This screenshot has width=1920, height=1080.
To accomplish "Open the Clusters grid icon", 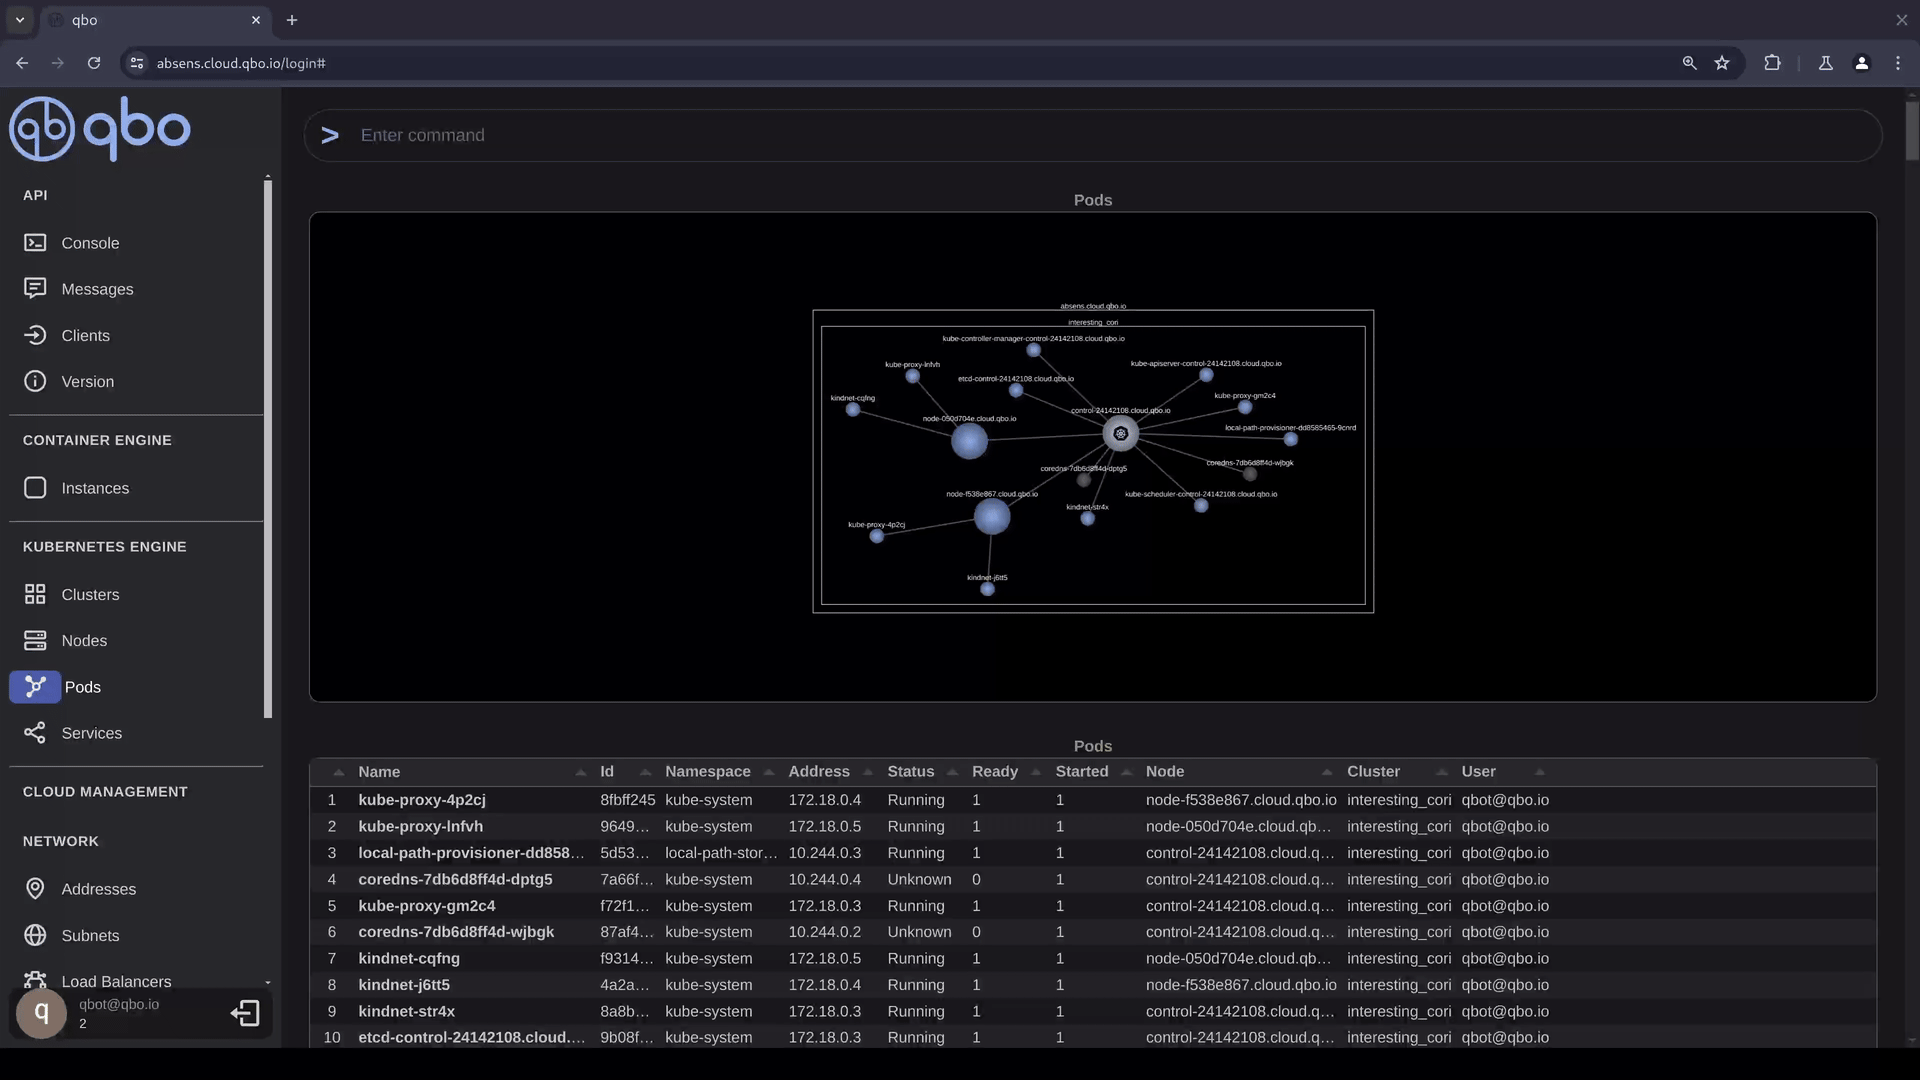I will 35,594.
